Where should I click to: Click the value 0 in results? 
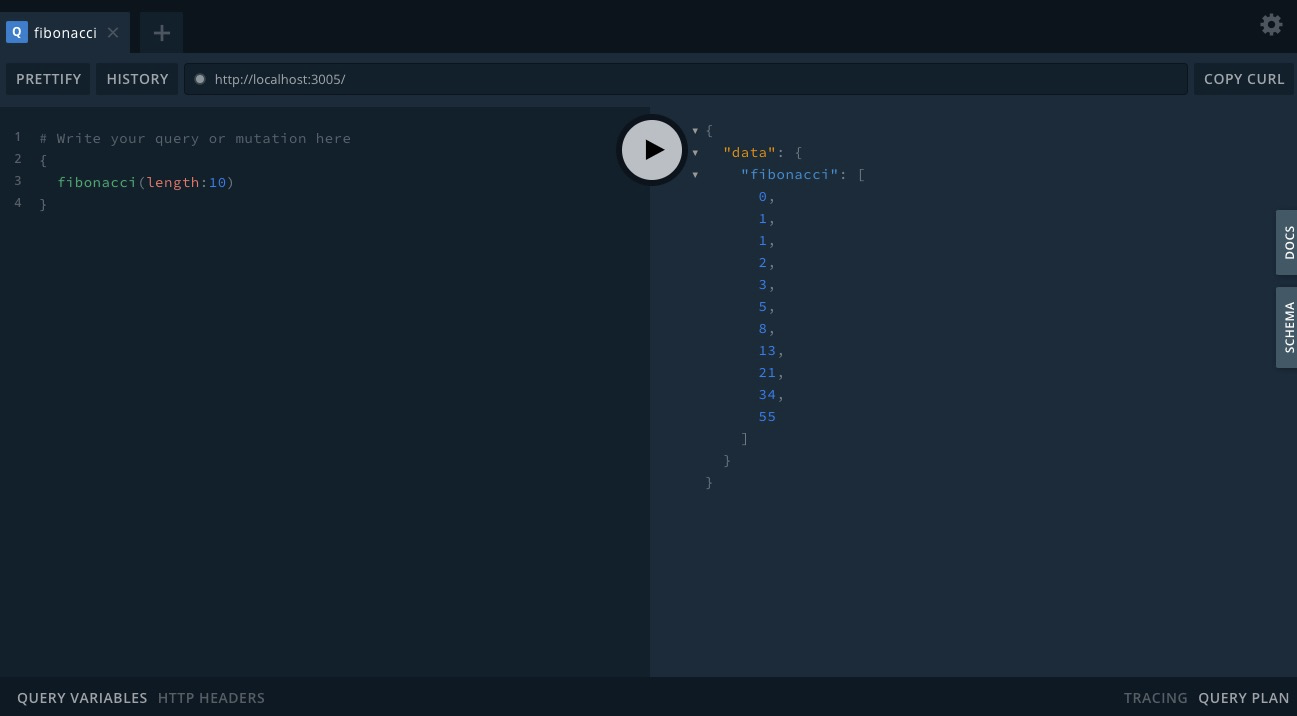pos(762,196)
